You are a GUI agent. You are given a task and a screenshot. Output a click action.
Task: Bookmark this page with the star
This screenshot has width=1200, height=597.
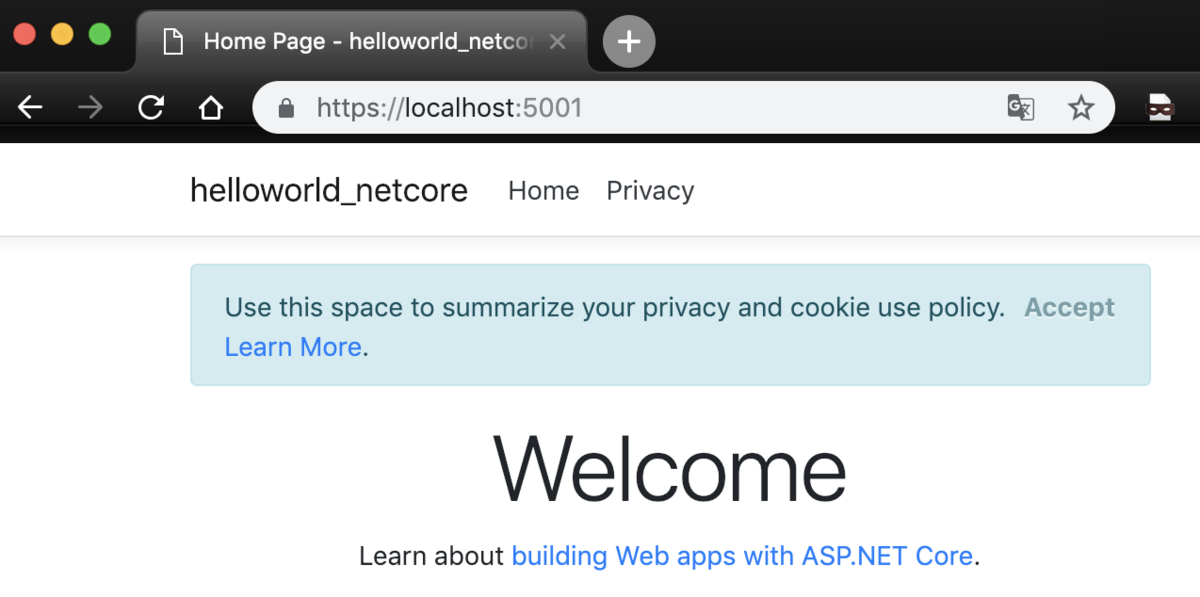(x=1081, y=107)
